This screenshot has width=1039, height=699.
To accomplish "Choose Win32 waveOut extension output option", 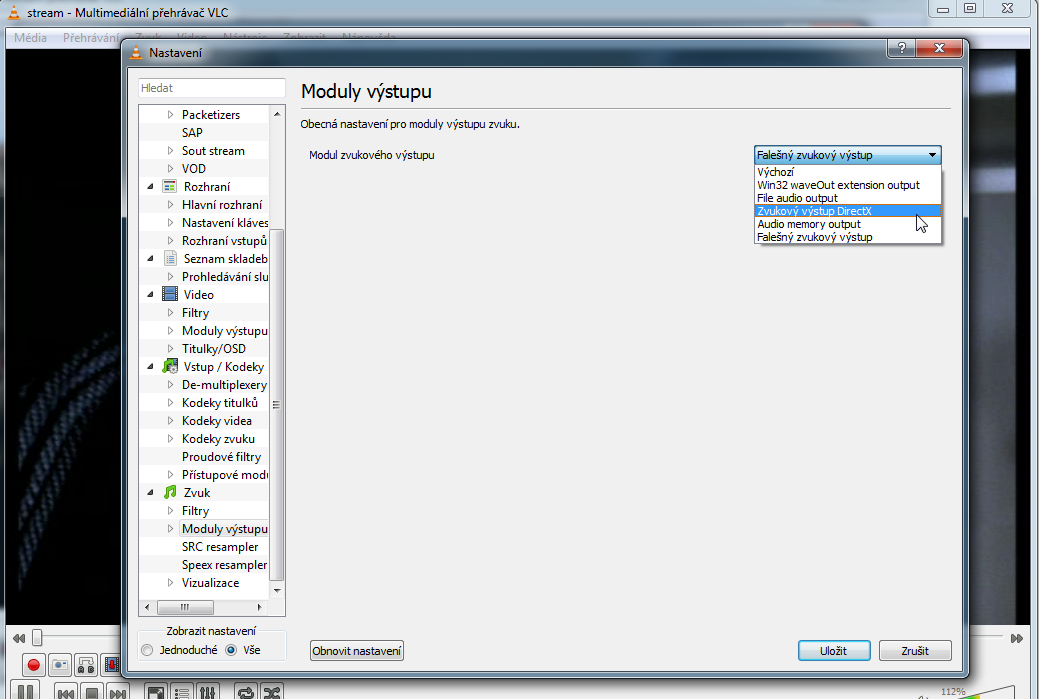I will pyautogui.click(x=848, y=185).
